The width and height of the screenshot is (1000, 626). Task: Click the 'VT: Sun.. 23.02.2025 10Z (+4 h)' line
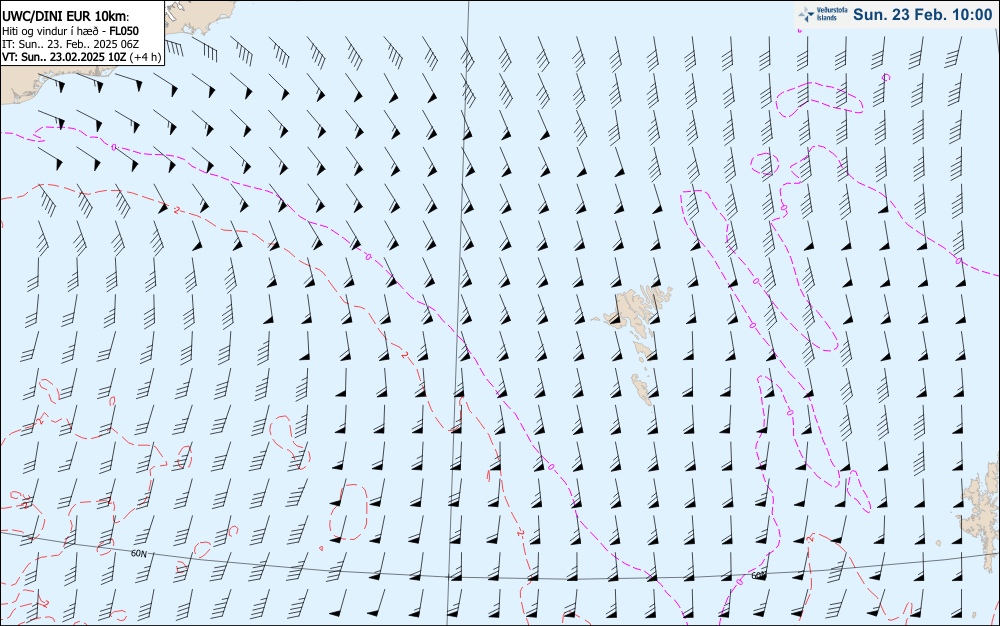[x=81, y=57]
